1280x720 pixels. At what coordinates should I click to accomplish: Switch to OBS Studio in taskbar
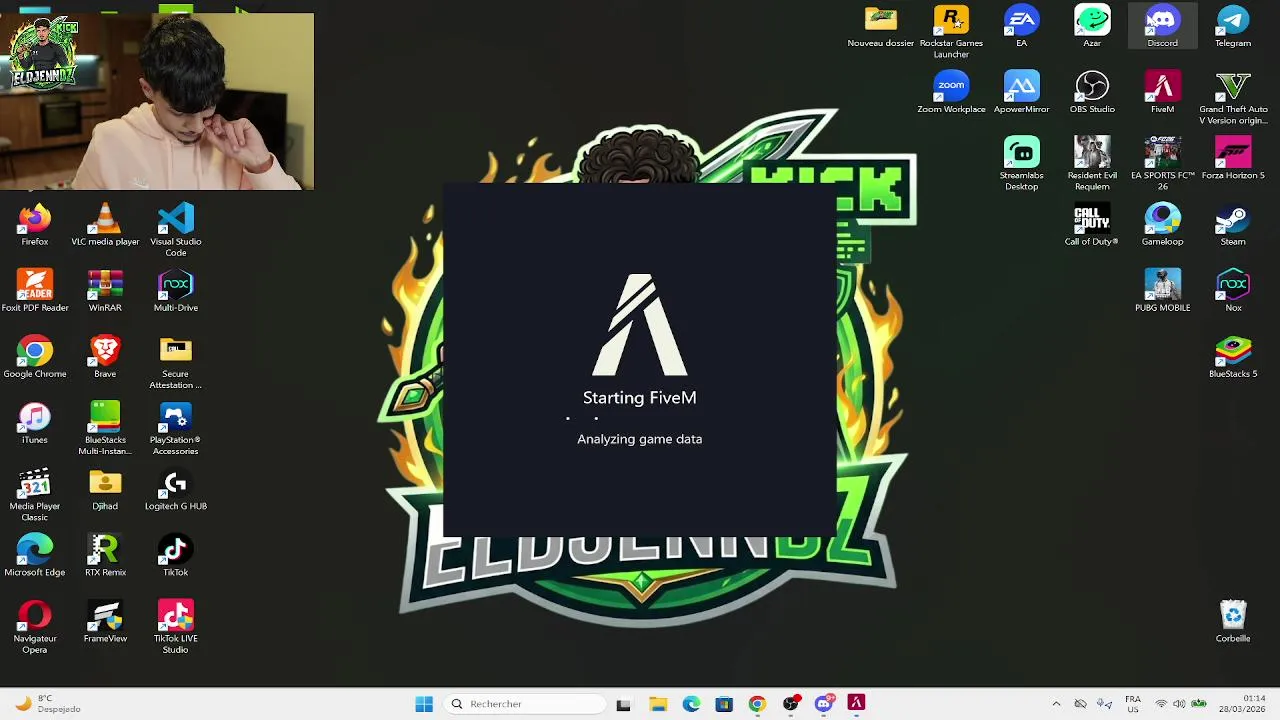[x=790, y=704]
